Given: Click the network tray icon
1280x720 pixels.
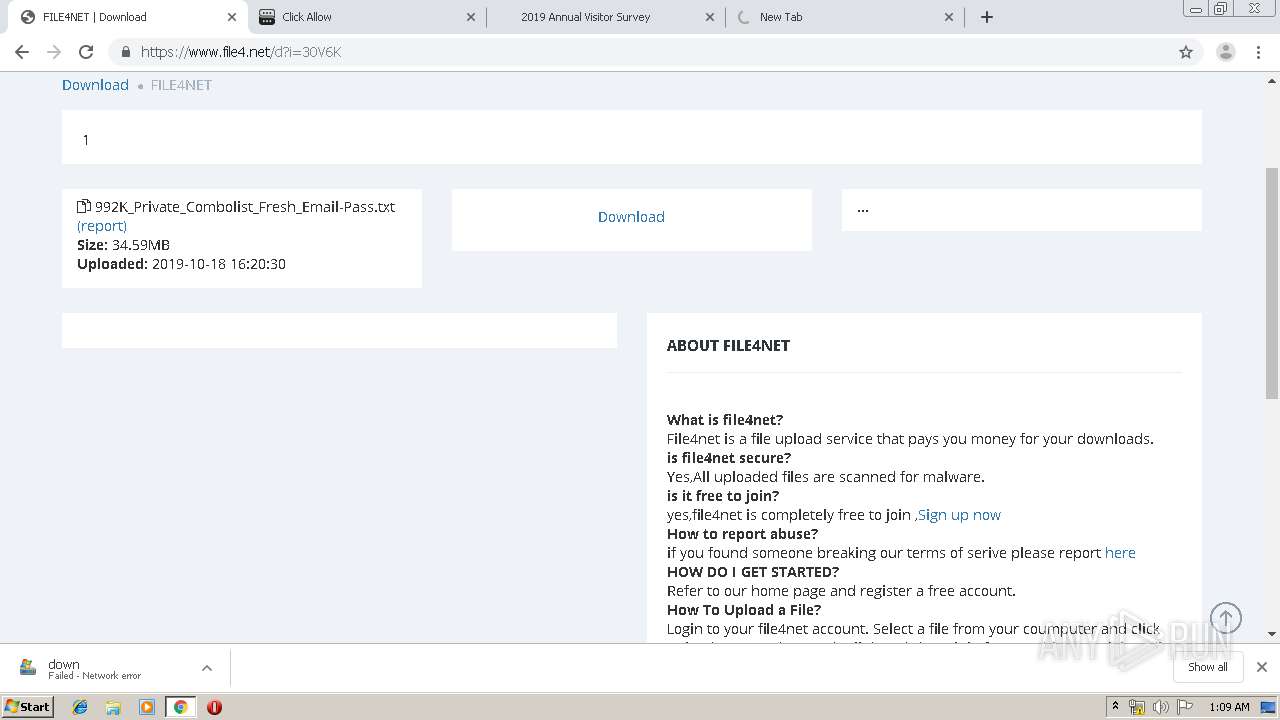Looking at the screenshot, I should pyautogui.click(x=1137, y=707).
